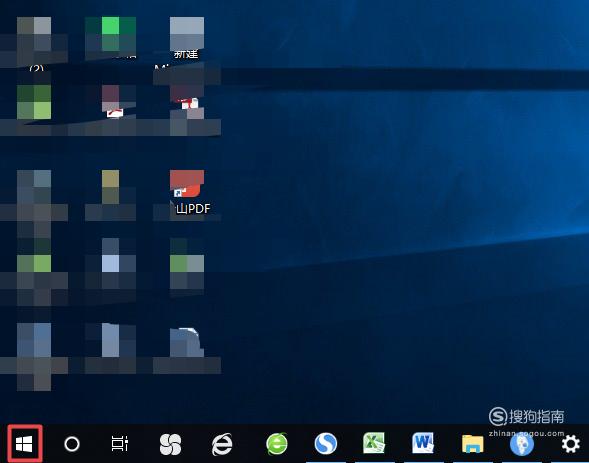Launch the green 360 browser icon
This screenshot has height=463, width=589.
point(277,444)
